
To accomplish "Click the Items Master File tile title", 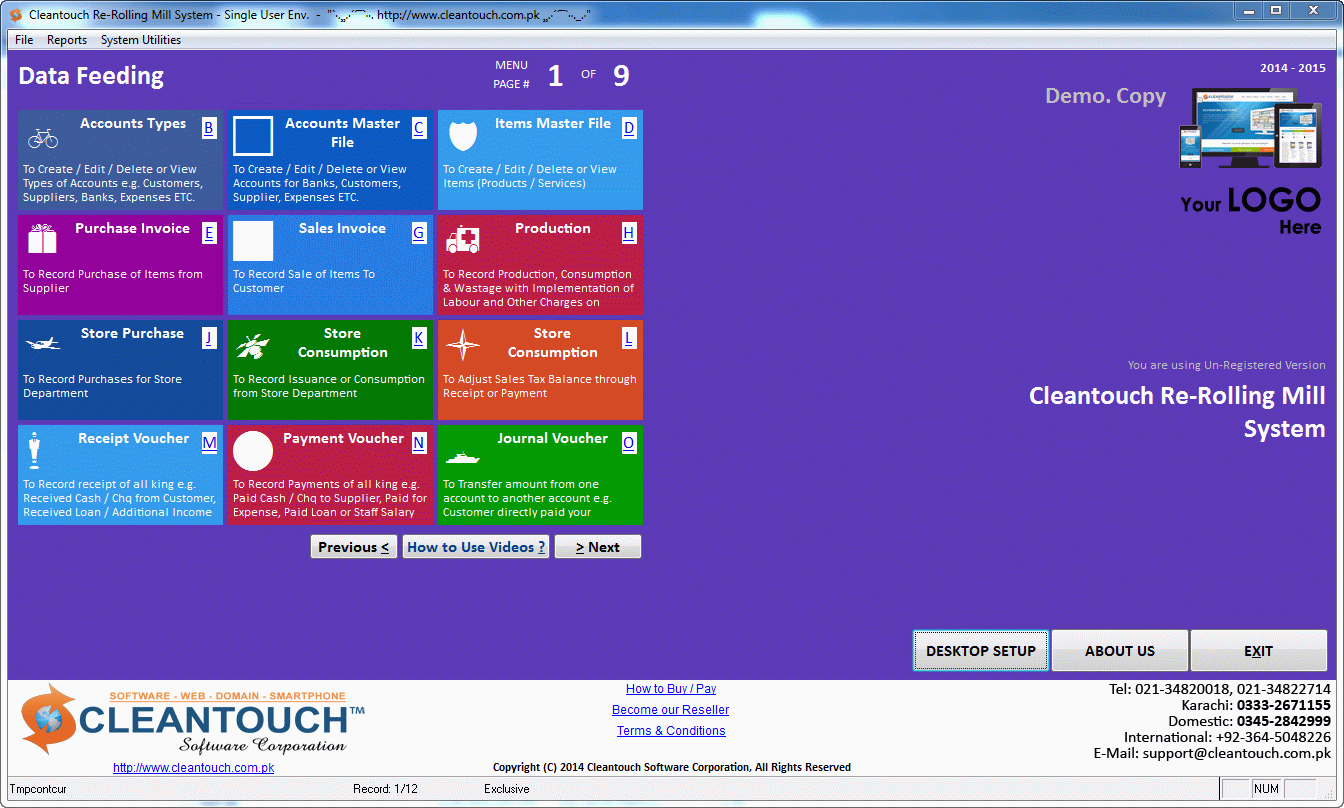I will (553, 124).
